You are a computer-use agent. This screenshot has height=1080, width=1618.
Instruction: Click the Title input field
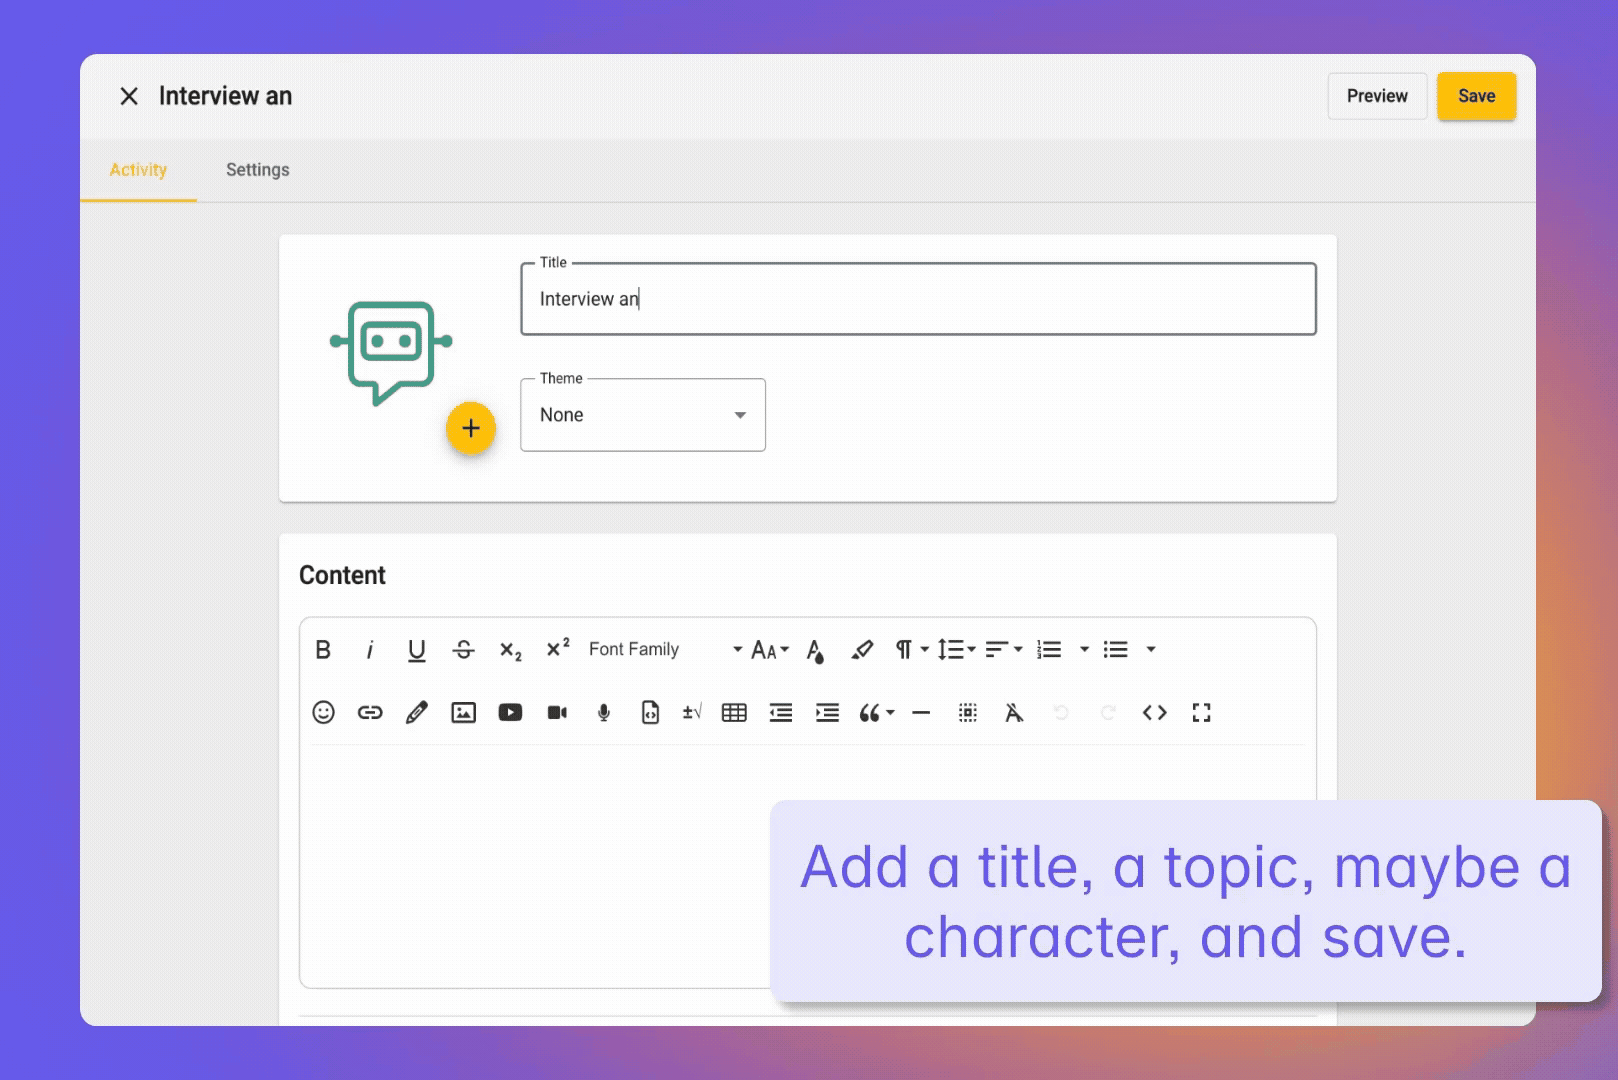pyautogui.click(x=918, y=299)
